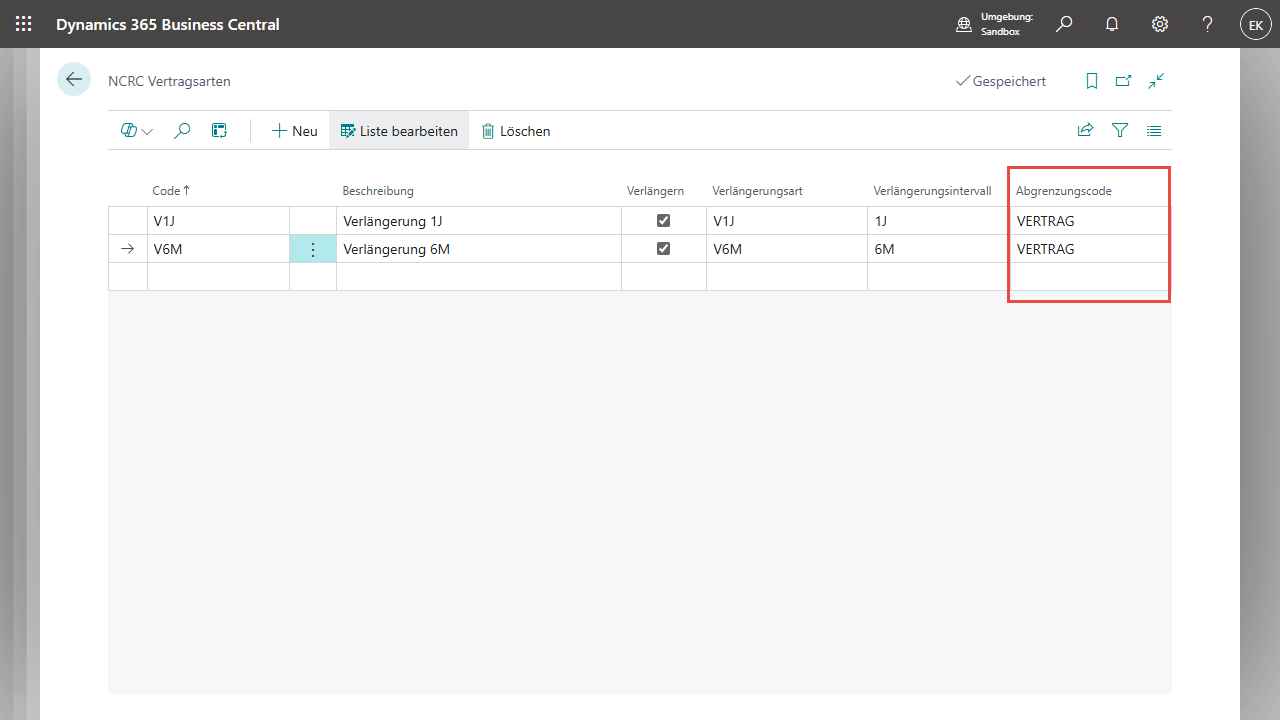Expand the Copilot dropdown in toolbar
This screenshot has height=720, width=1280.
click(137, 131)
